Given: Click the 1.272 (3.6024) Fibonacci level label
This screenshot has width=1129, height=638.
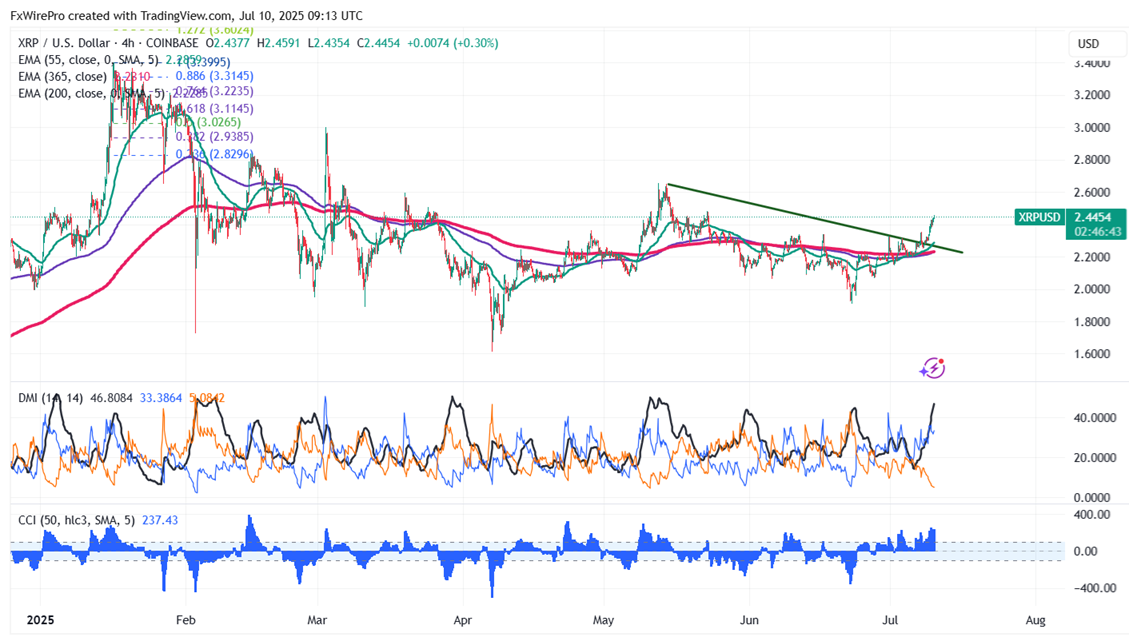Looking at the screenshot, I should [215, 30].
